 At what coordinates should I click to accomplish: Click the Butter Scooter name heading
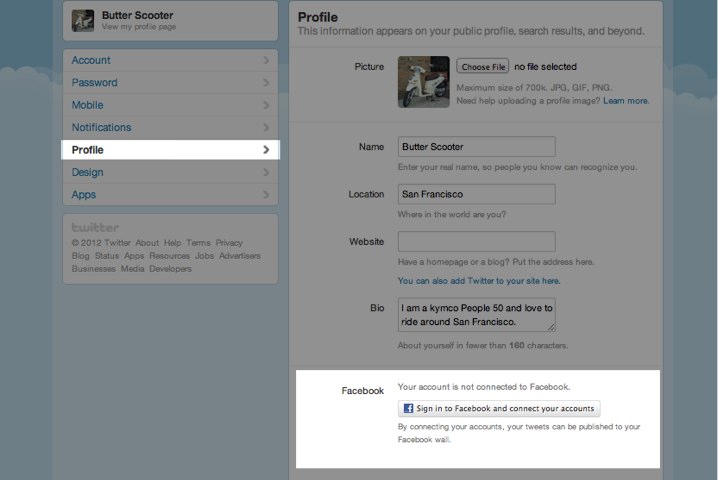click(x=137, y=15)
